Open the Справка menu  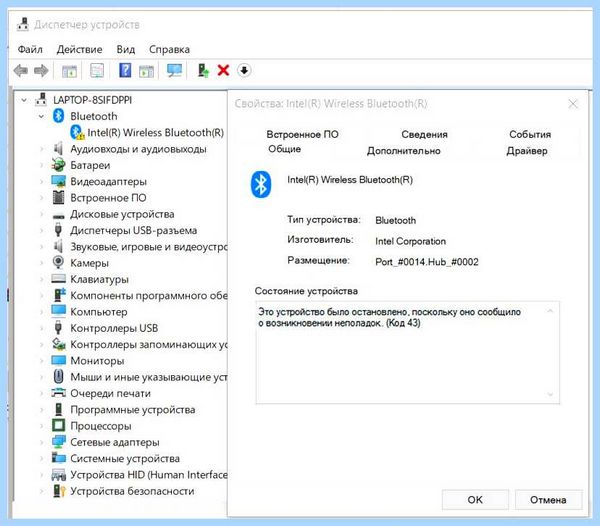[169, 49]
